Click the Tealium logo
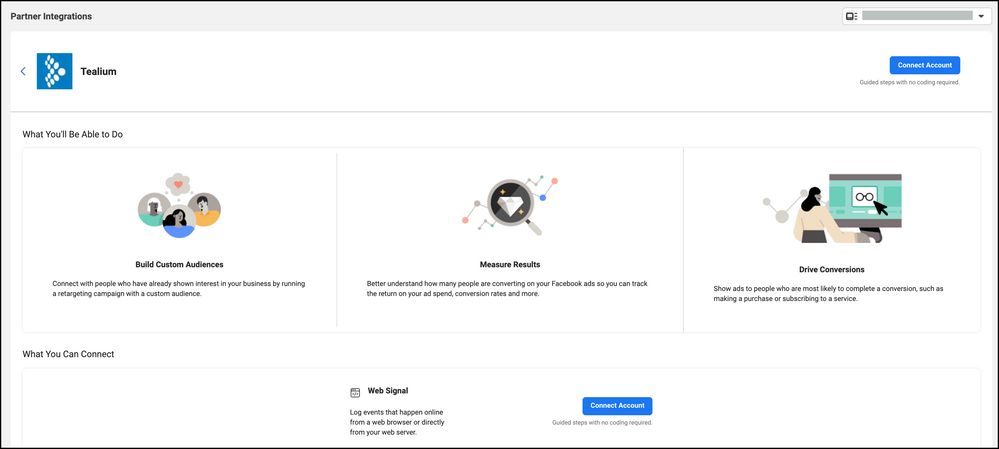Screen dimensions: 999x449 [x=54, y=71]
